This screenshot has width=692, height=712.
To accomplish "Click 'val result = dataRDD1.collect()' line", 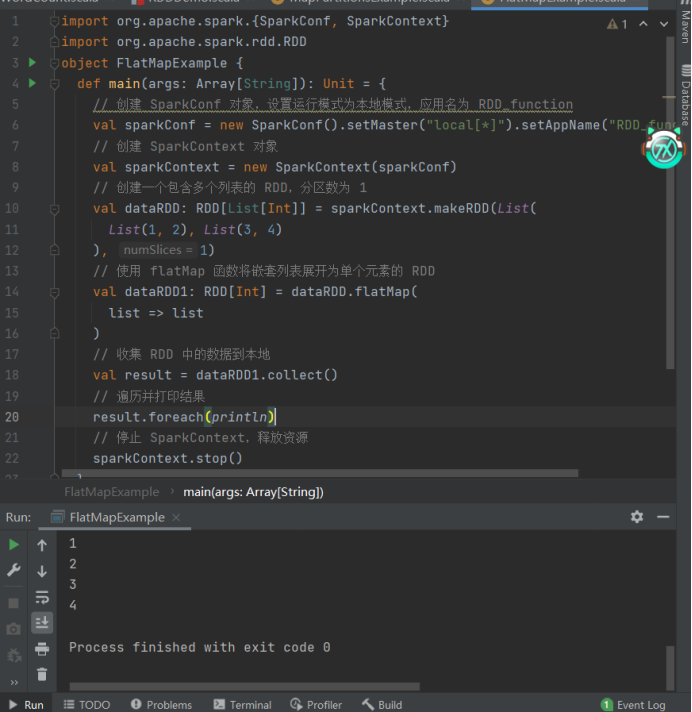I will point(215,375).
